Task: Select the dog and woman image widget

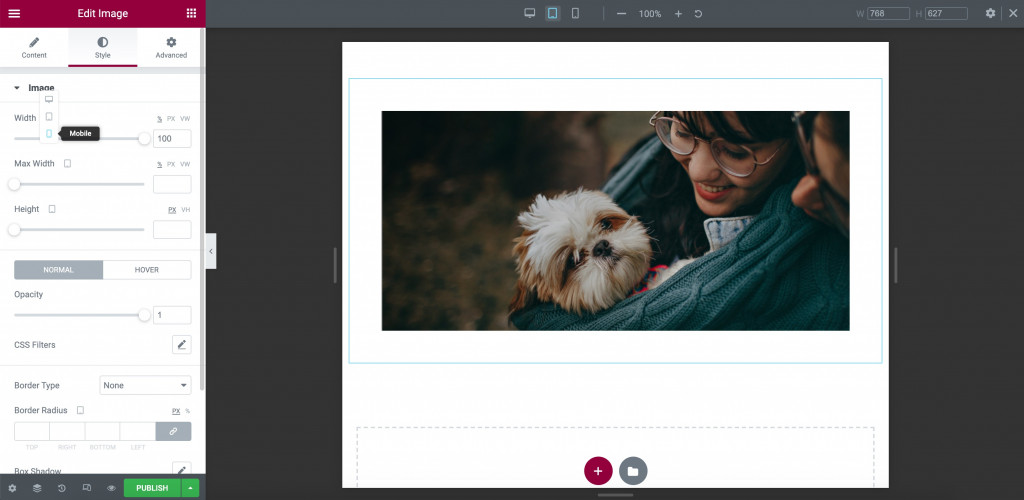Action: pyautogui.click(x=615, y=221)
